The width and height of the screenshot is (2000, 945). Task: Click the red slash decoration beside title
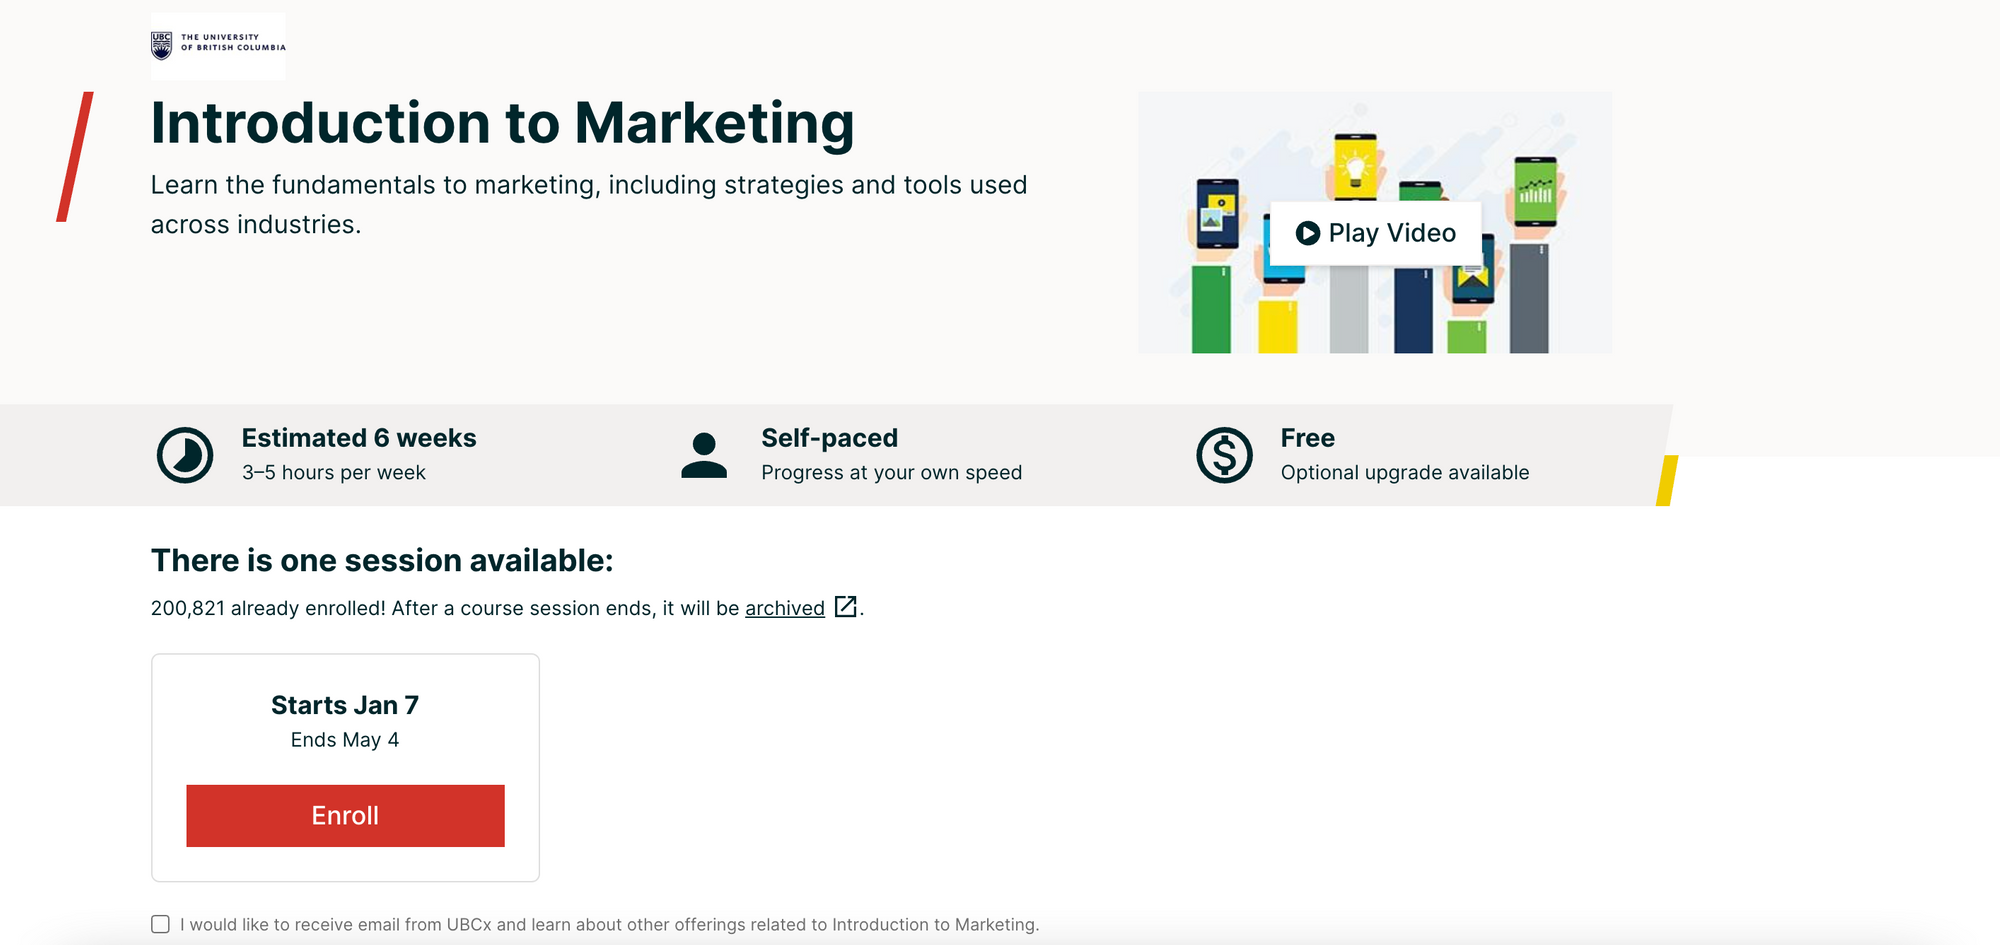75,157
